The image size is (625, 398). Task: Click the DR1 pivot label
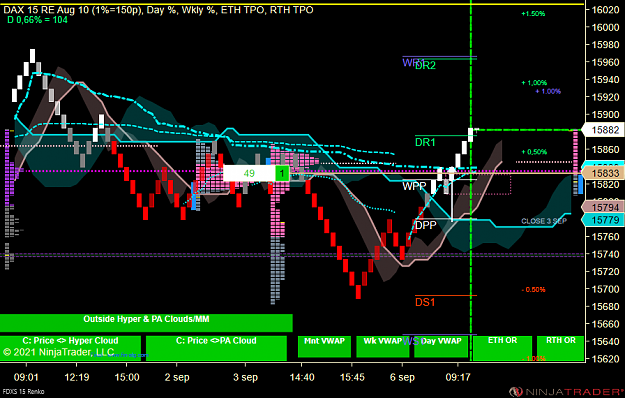[425, 142]
